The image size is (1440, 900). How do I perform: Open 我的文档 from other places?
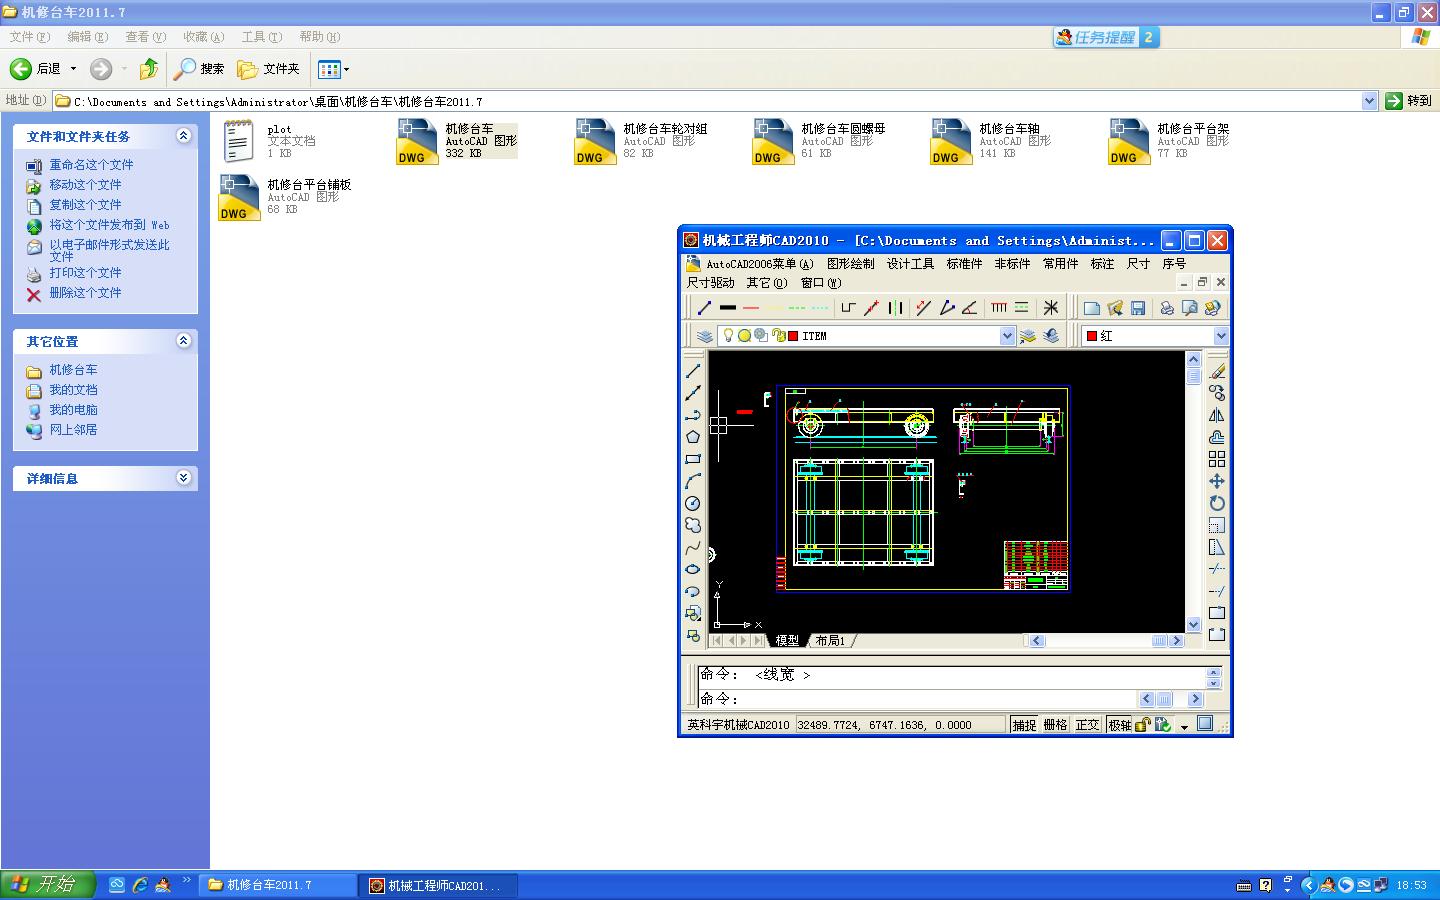73,390
